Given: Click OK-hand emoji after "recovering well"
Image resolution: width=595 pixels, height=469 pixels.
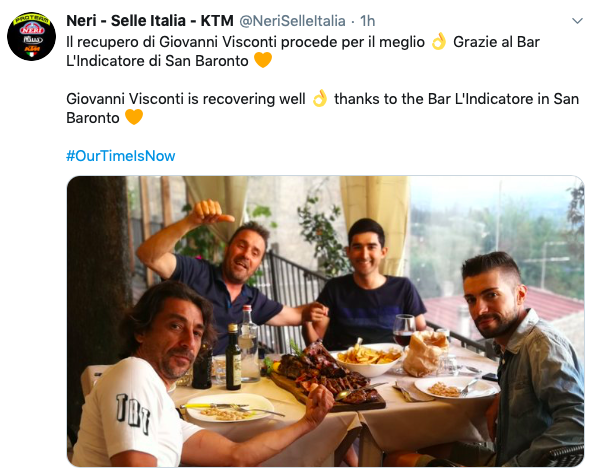Looking at the screenshot, I should click(x=320, y=98).
